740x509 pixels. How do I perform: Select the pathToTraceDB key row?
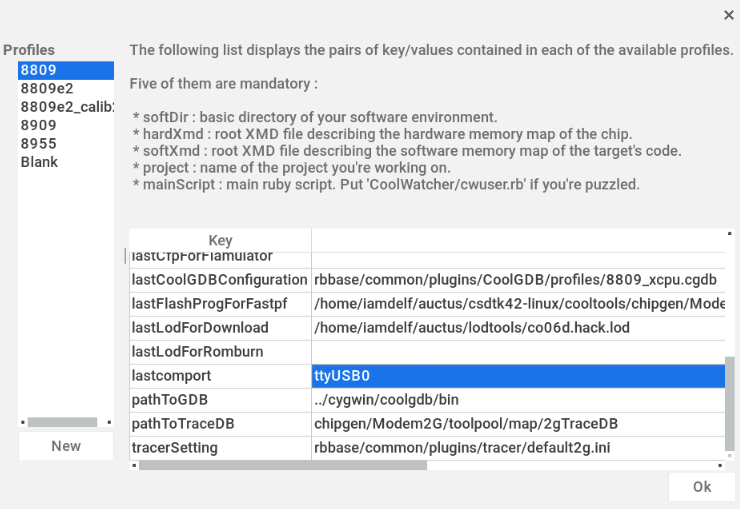coord(220,424)
